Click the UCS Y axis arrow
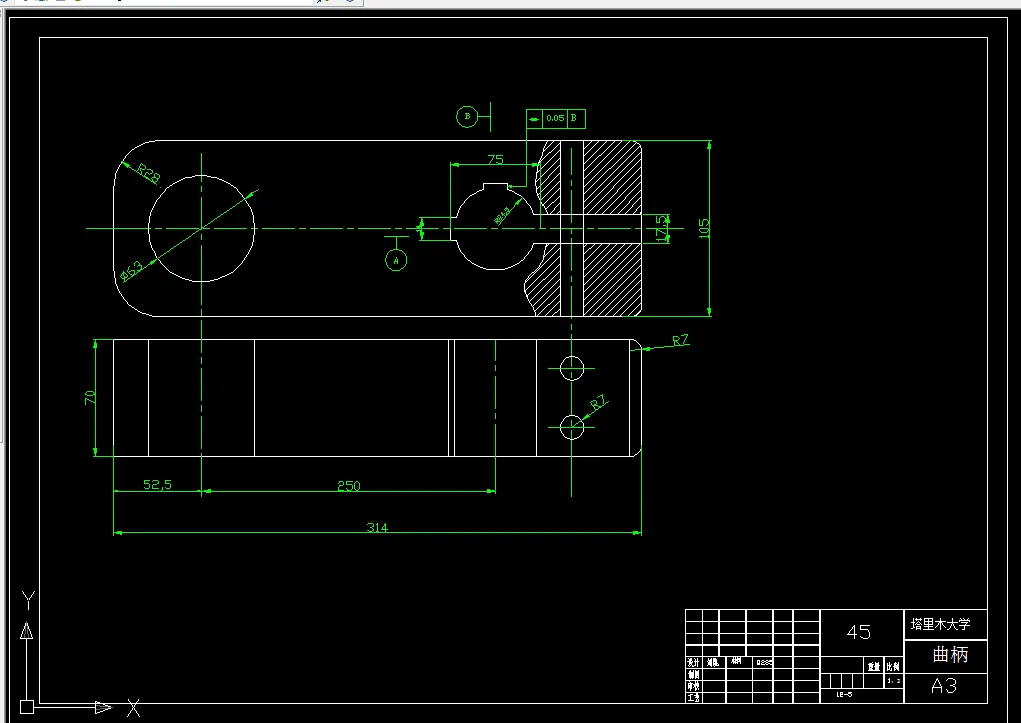Screen dimensions: 1021x723 27,631
